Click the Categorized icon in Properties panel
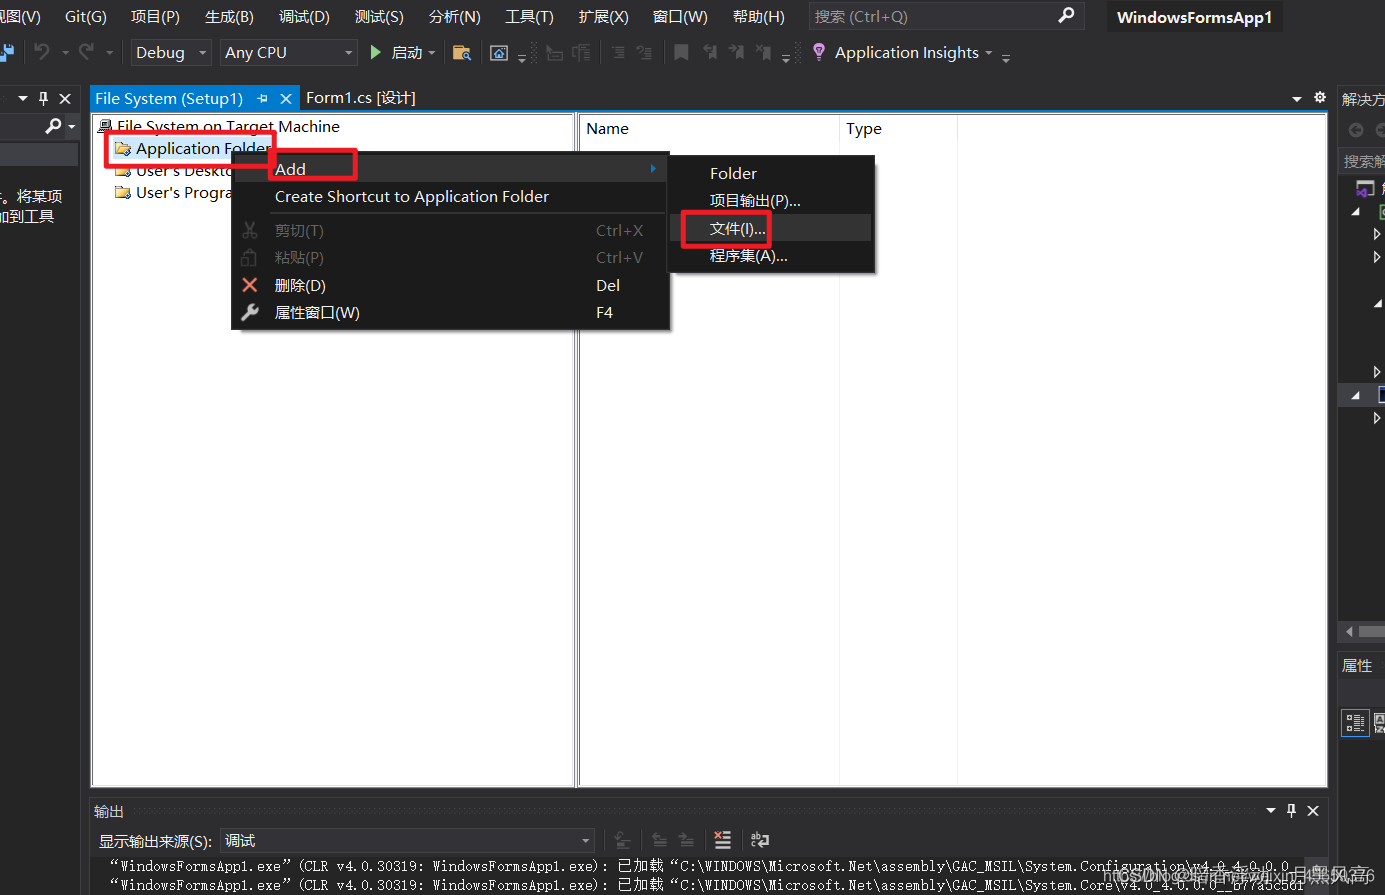The height and width of the screenshot is (895, 1385). (x=1355, y=722)
